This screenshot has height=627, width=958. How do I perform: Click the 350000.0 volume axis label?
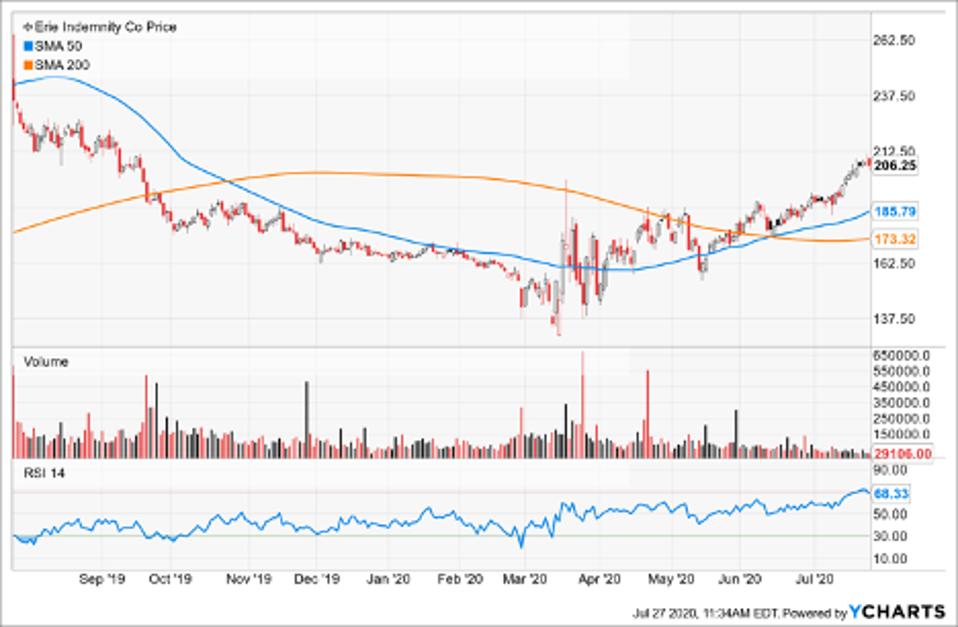(902, 403)
